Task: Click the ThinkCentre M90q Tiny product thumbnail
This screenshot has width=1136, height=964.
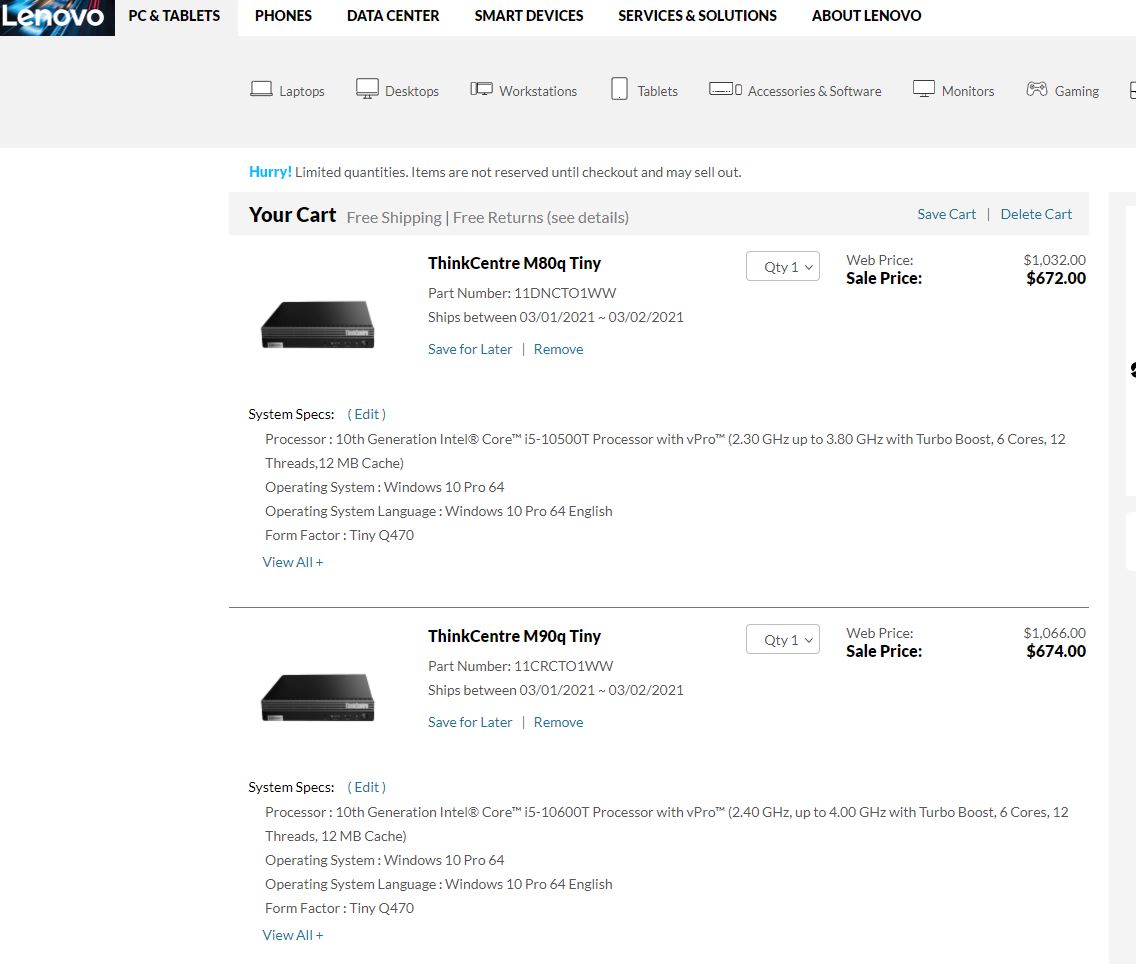Action: pos(317,696)
